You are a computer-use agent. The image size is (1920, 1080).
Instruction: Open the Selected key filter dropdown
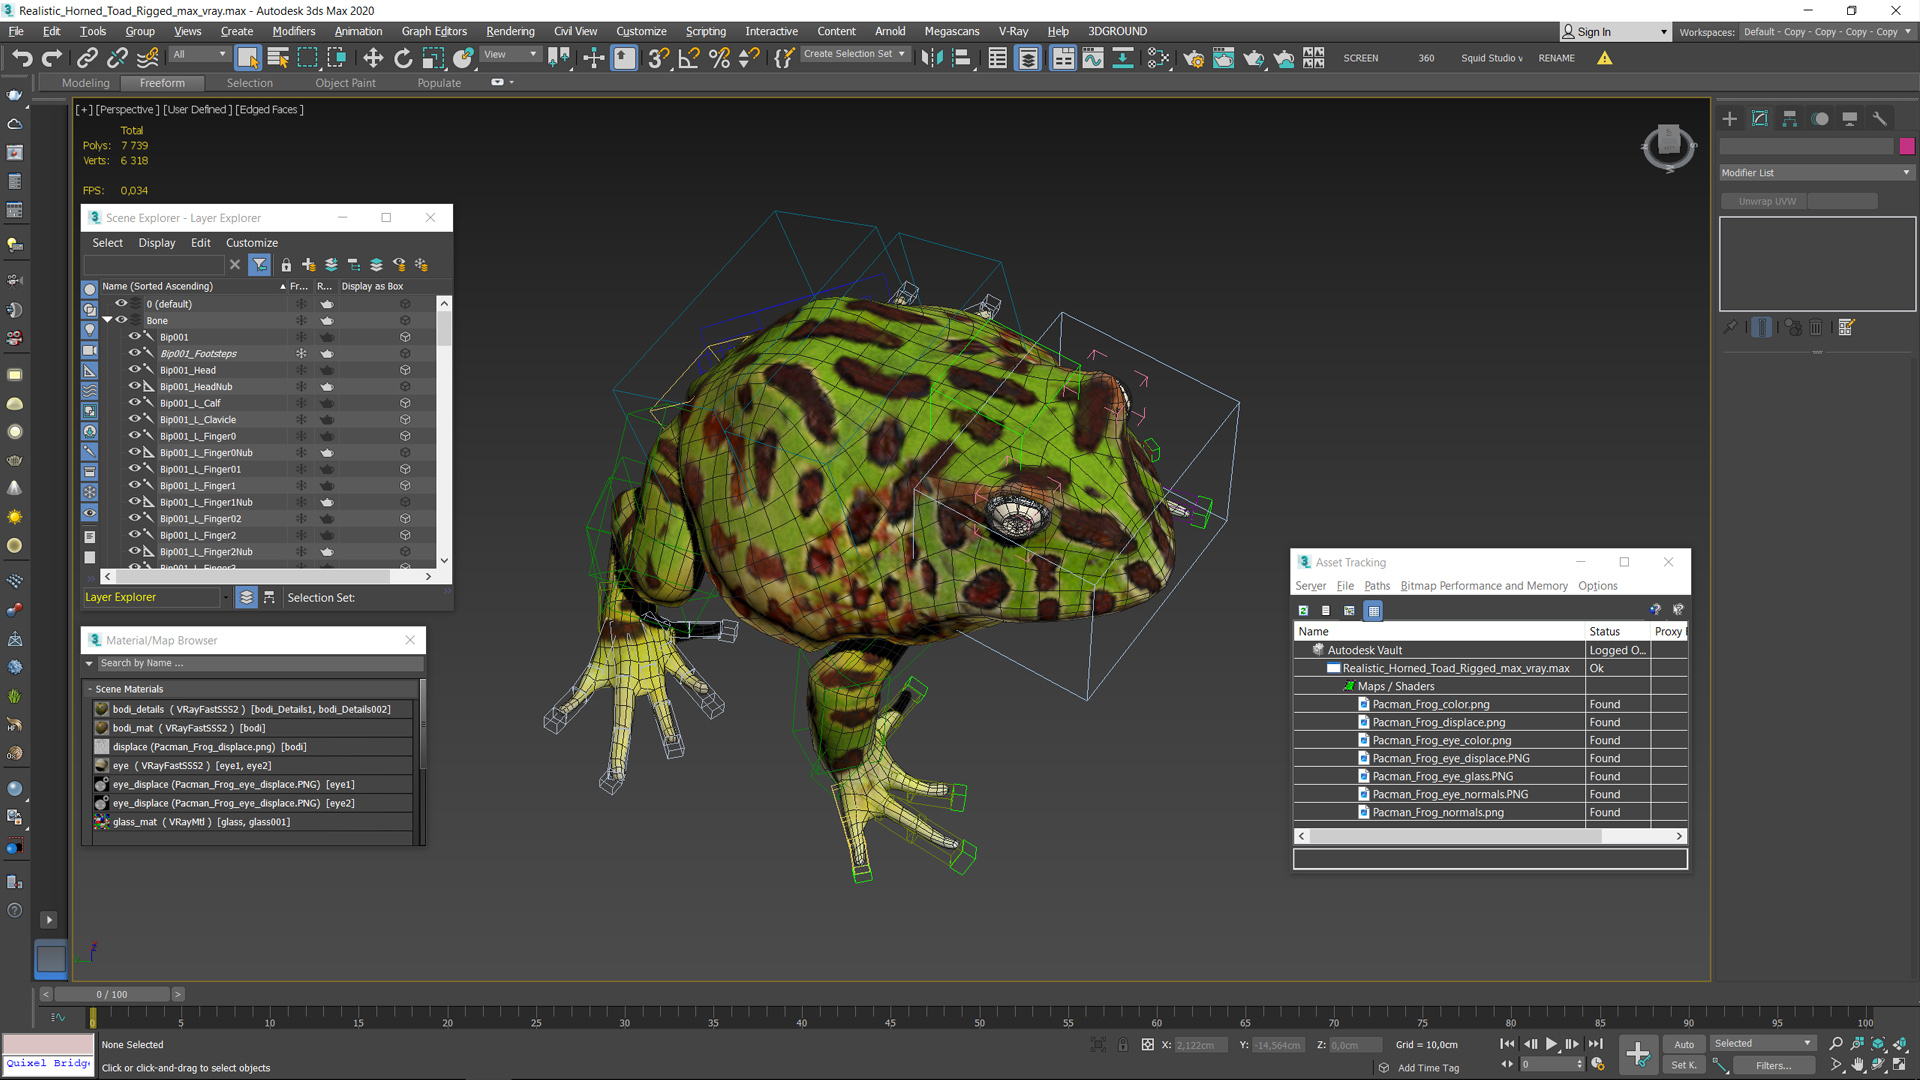[1762, 1044]
